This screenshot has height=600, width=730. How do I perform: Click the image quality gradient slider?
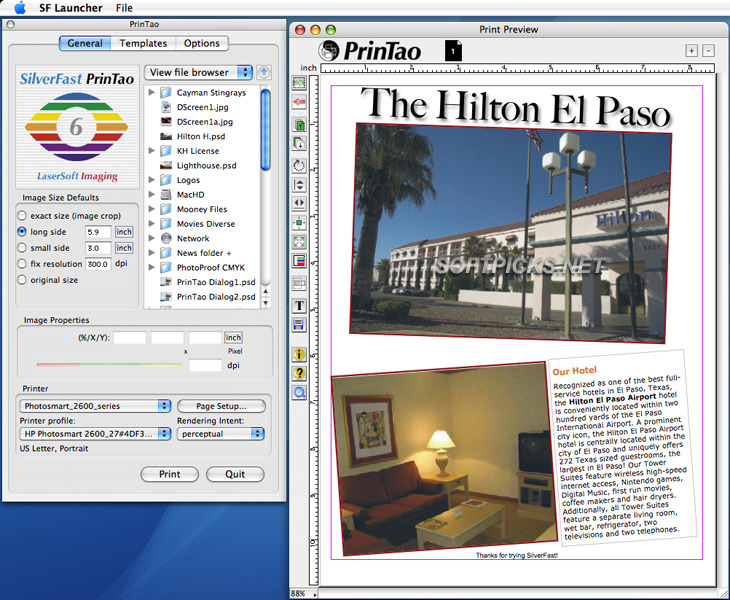click(109, 365)
